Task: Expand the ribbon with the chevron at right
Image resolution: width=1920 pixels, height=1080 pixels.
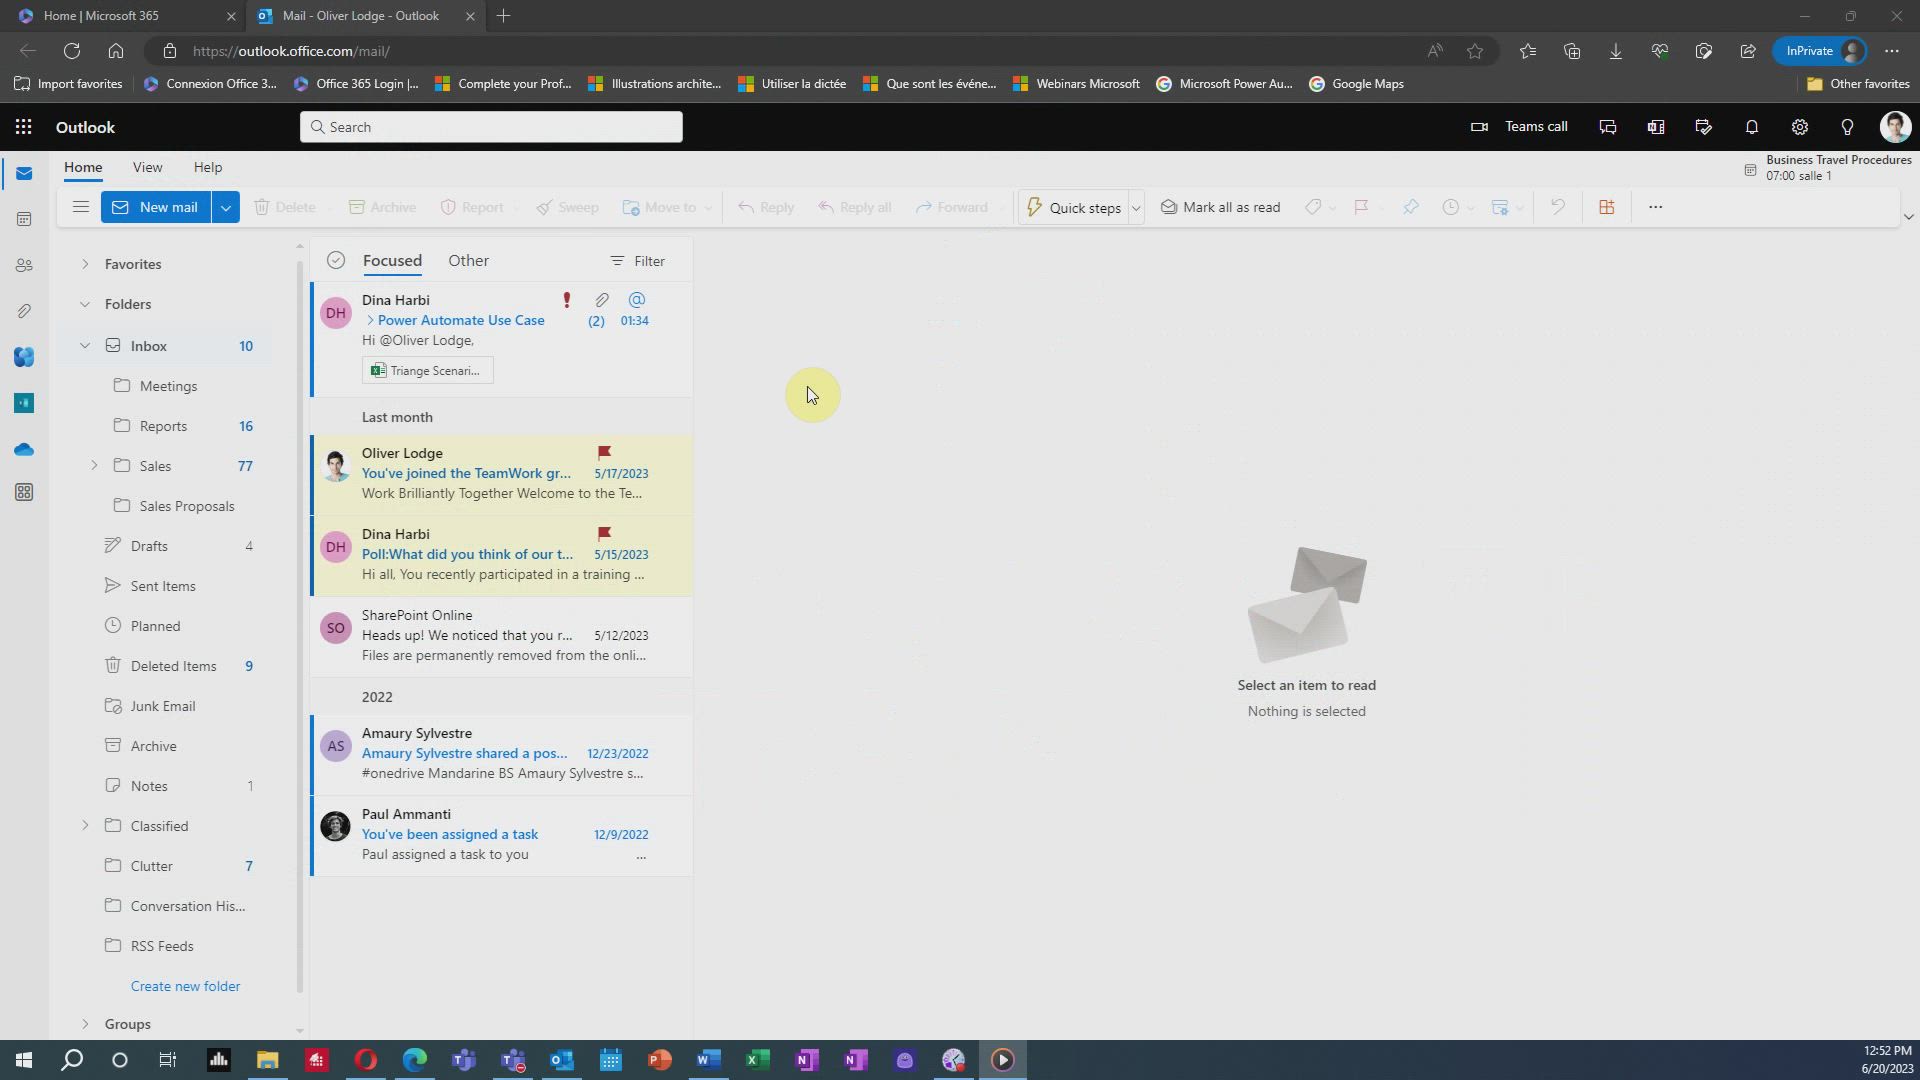Action: [1908, 216]
